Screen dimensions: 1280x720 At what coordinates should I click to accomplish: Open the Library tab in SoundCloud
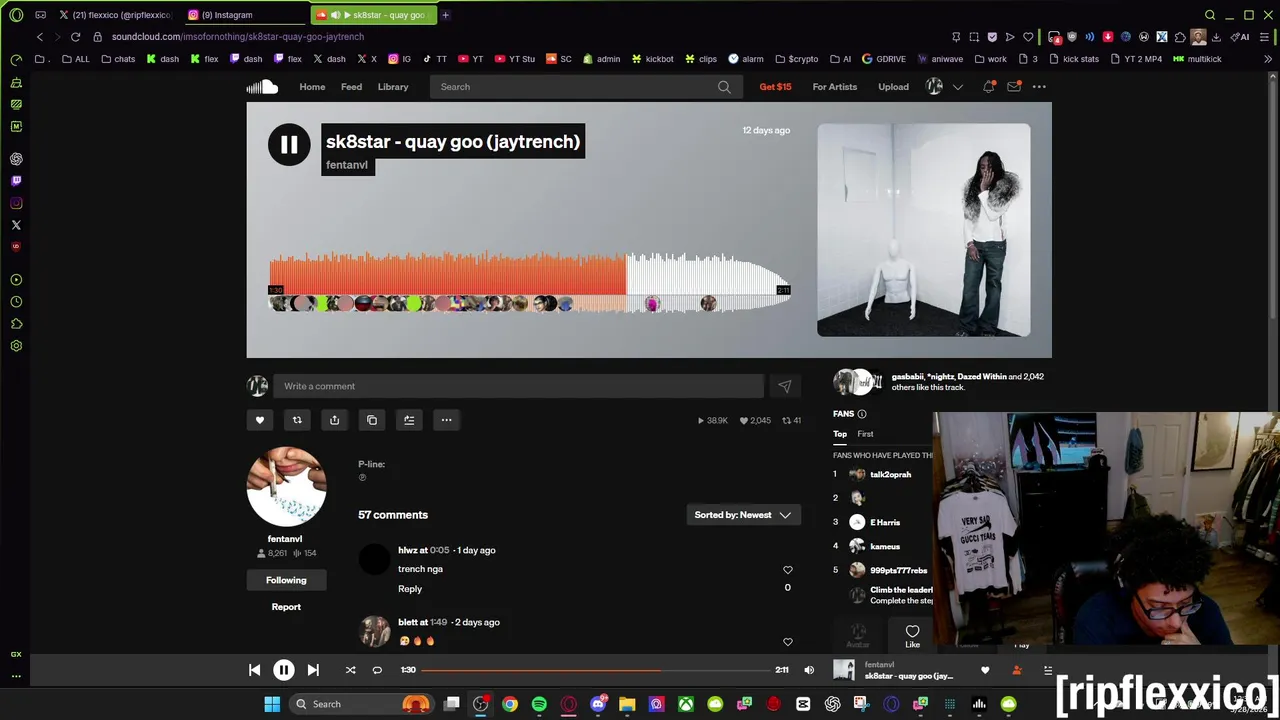[x=393, y=87]
